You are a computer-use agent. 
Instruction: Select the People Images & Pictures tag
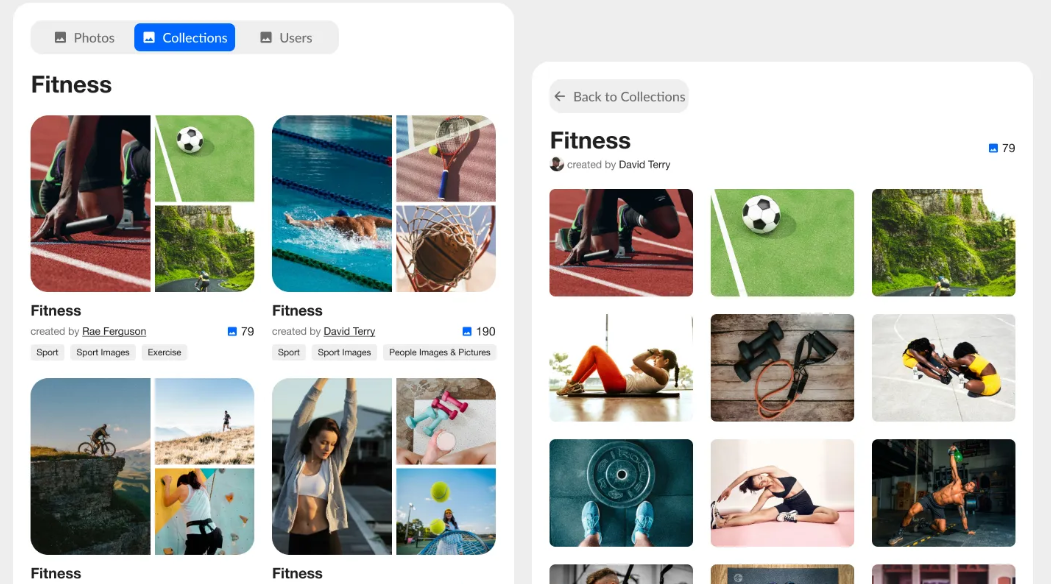coord(440,352)
